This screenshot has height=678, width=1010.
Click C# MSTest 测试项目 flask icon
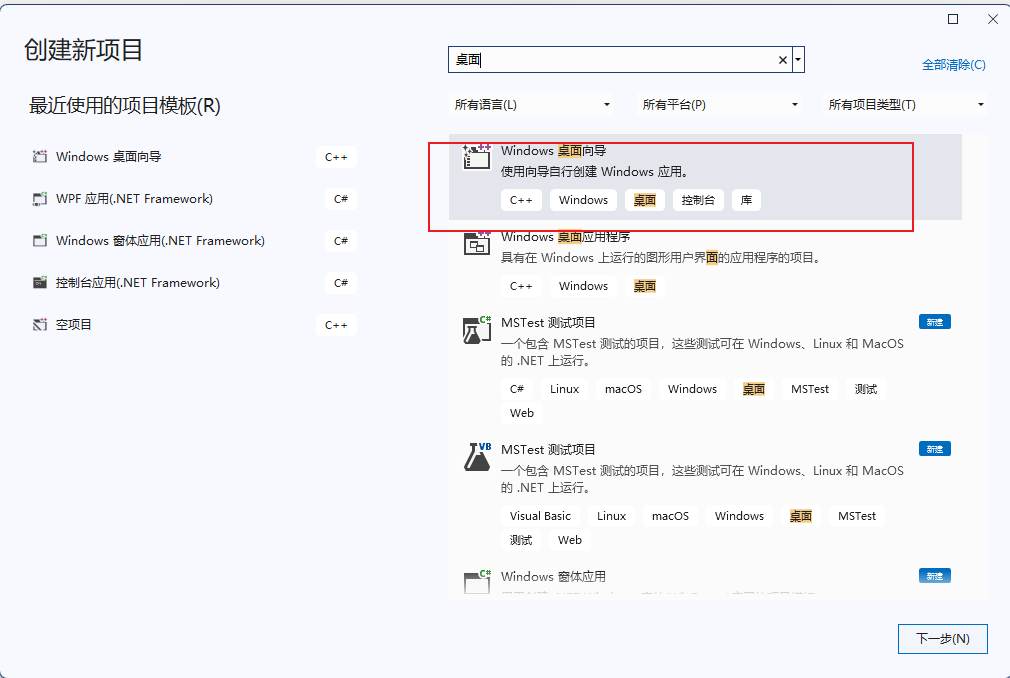pos(477,329)
